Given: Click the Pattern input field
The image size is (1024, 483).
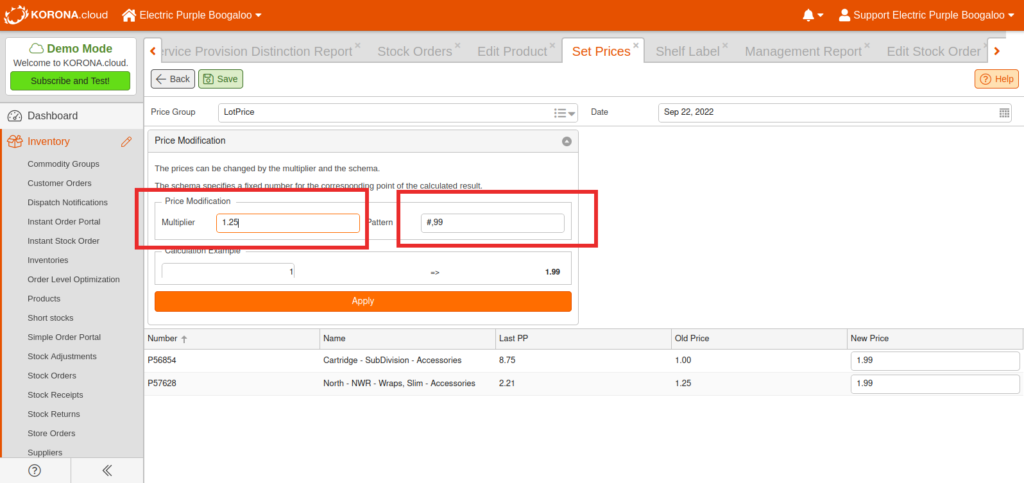Looking at the screenshot, I should [x=492, y=223].
